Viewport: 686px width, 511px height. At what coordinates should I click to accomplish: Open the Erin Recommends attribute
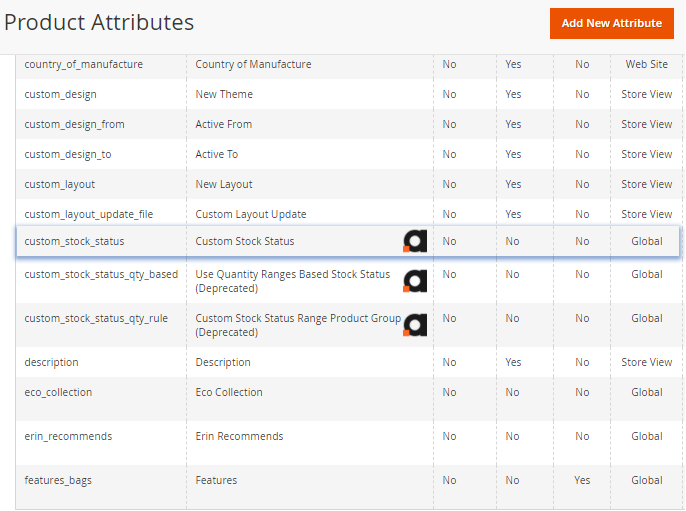239,436
